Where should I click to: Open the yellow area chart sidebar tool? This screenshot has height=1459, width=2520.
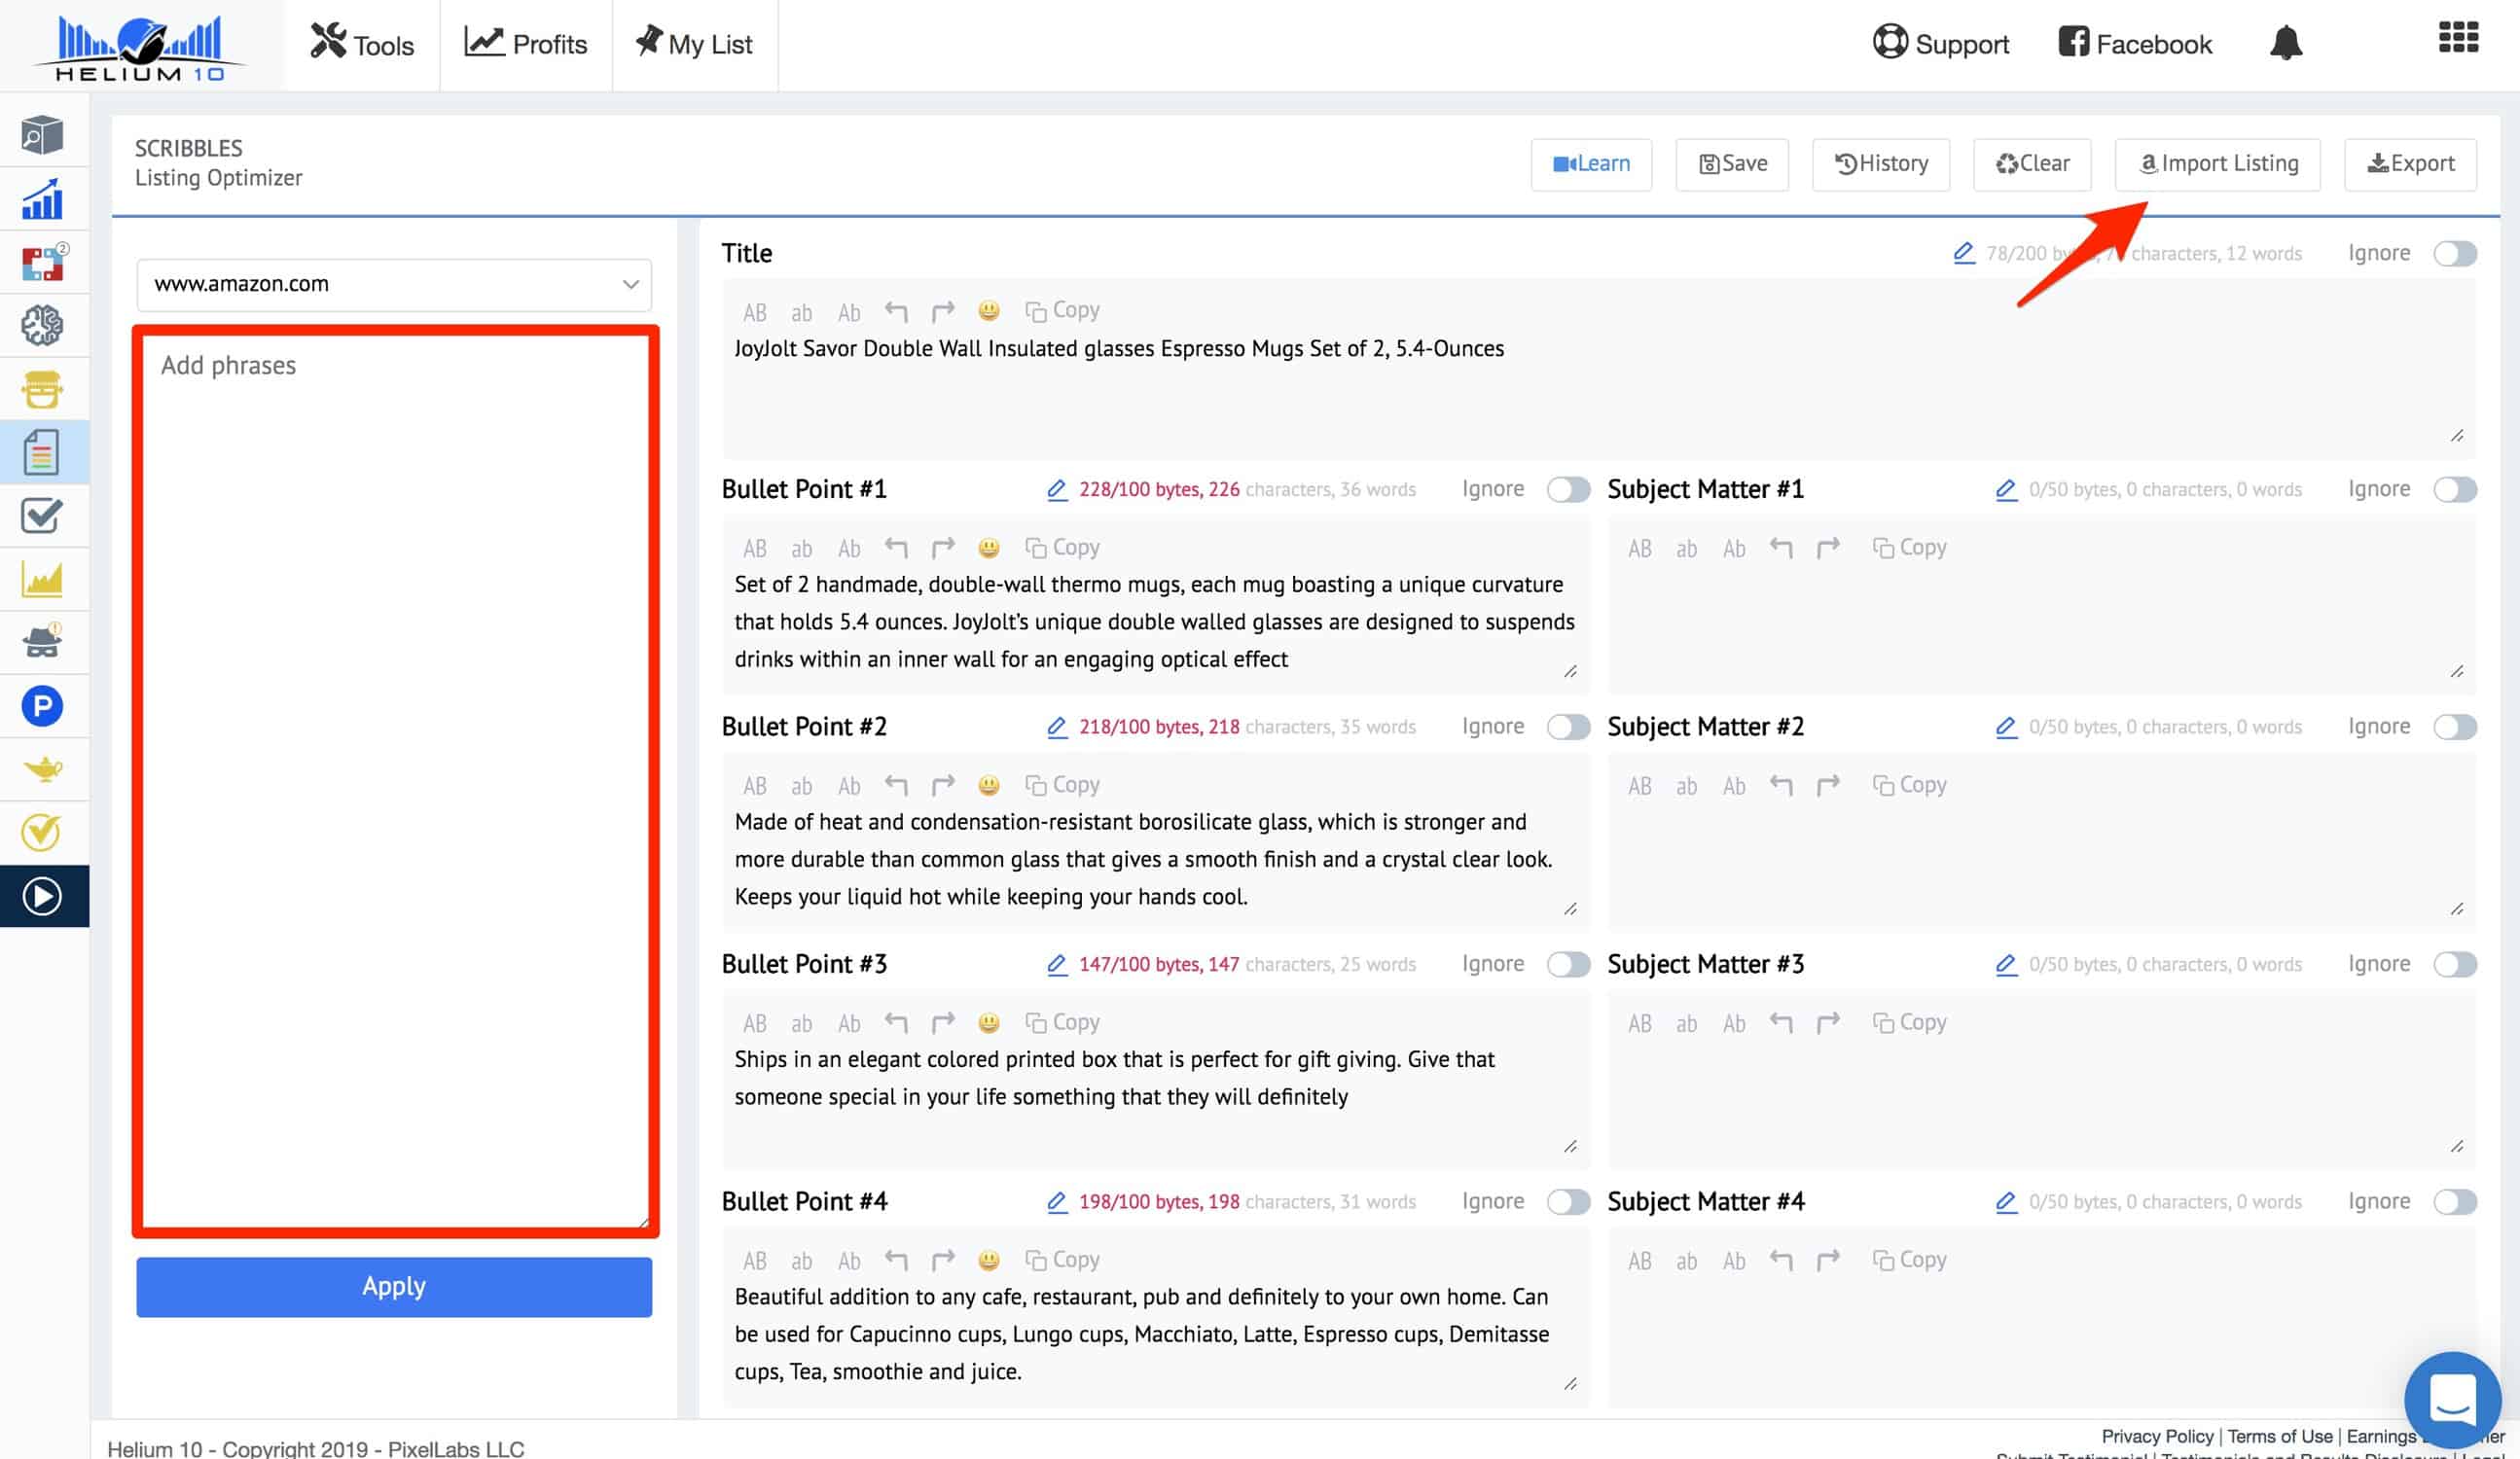coord(42,579)
